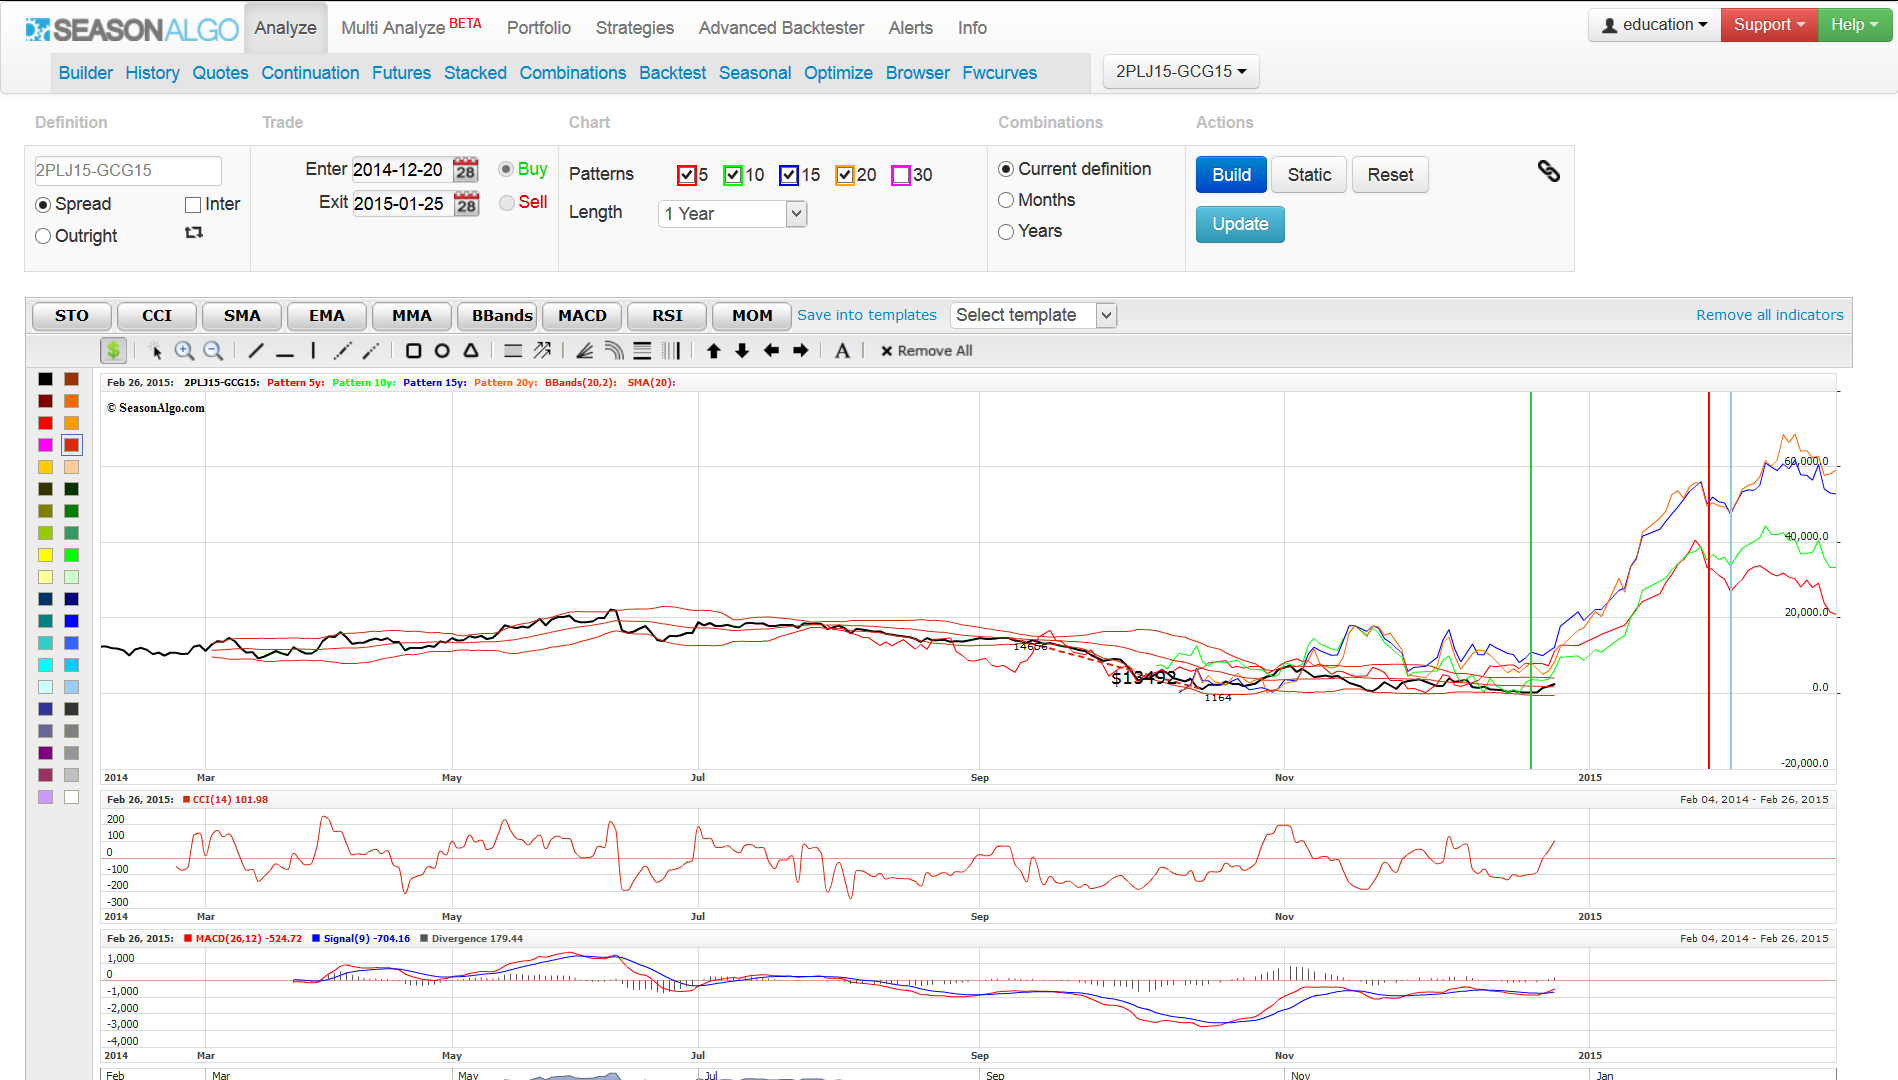Click the Build button

click(x=1232, y=175)
